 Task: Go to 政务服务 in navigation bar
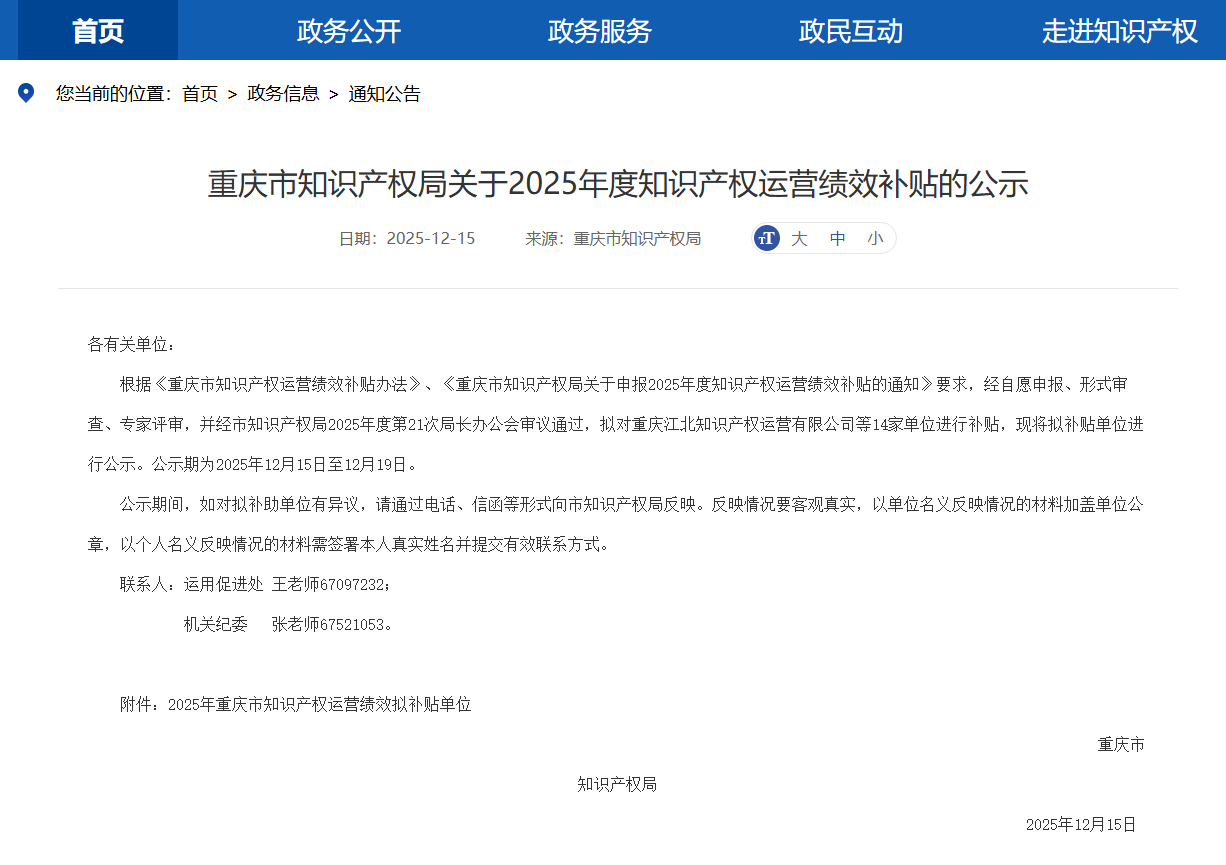(x=600, y=31)
